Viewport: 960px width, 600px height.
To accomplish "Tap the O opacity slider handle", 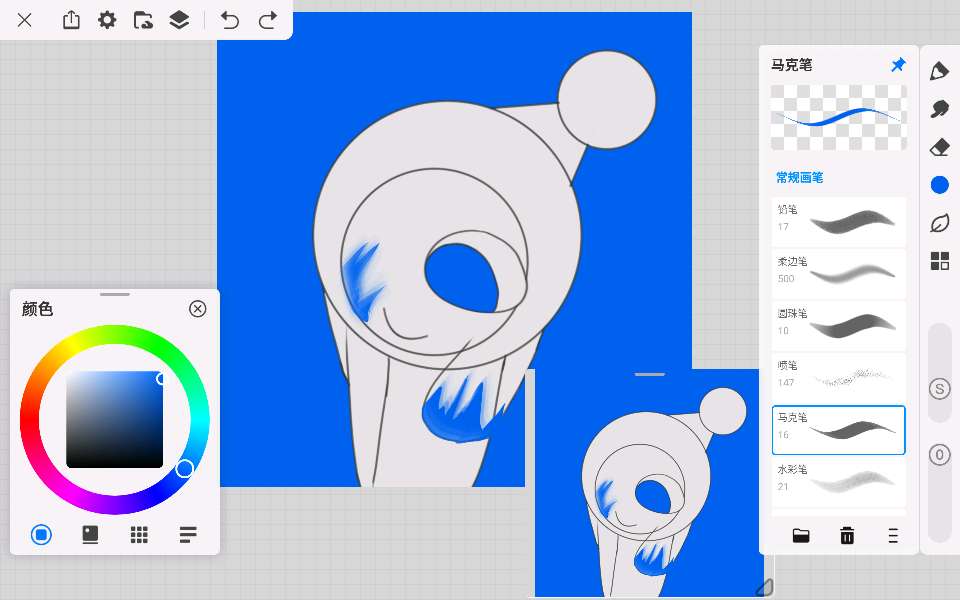I will point(940,455).
